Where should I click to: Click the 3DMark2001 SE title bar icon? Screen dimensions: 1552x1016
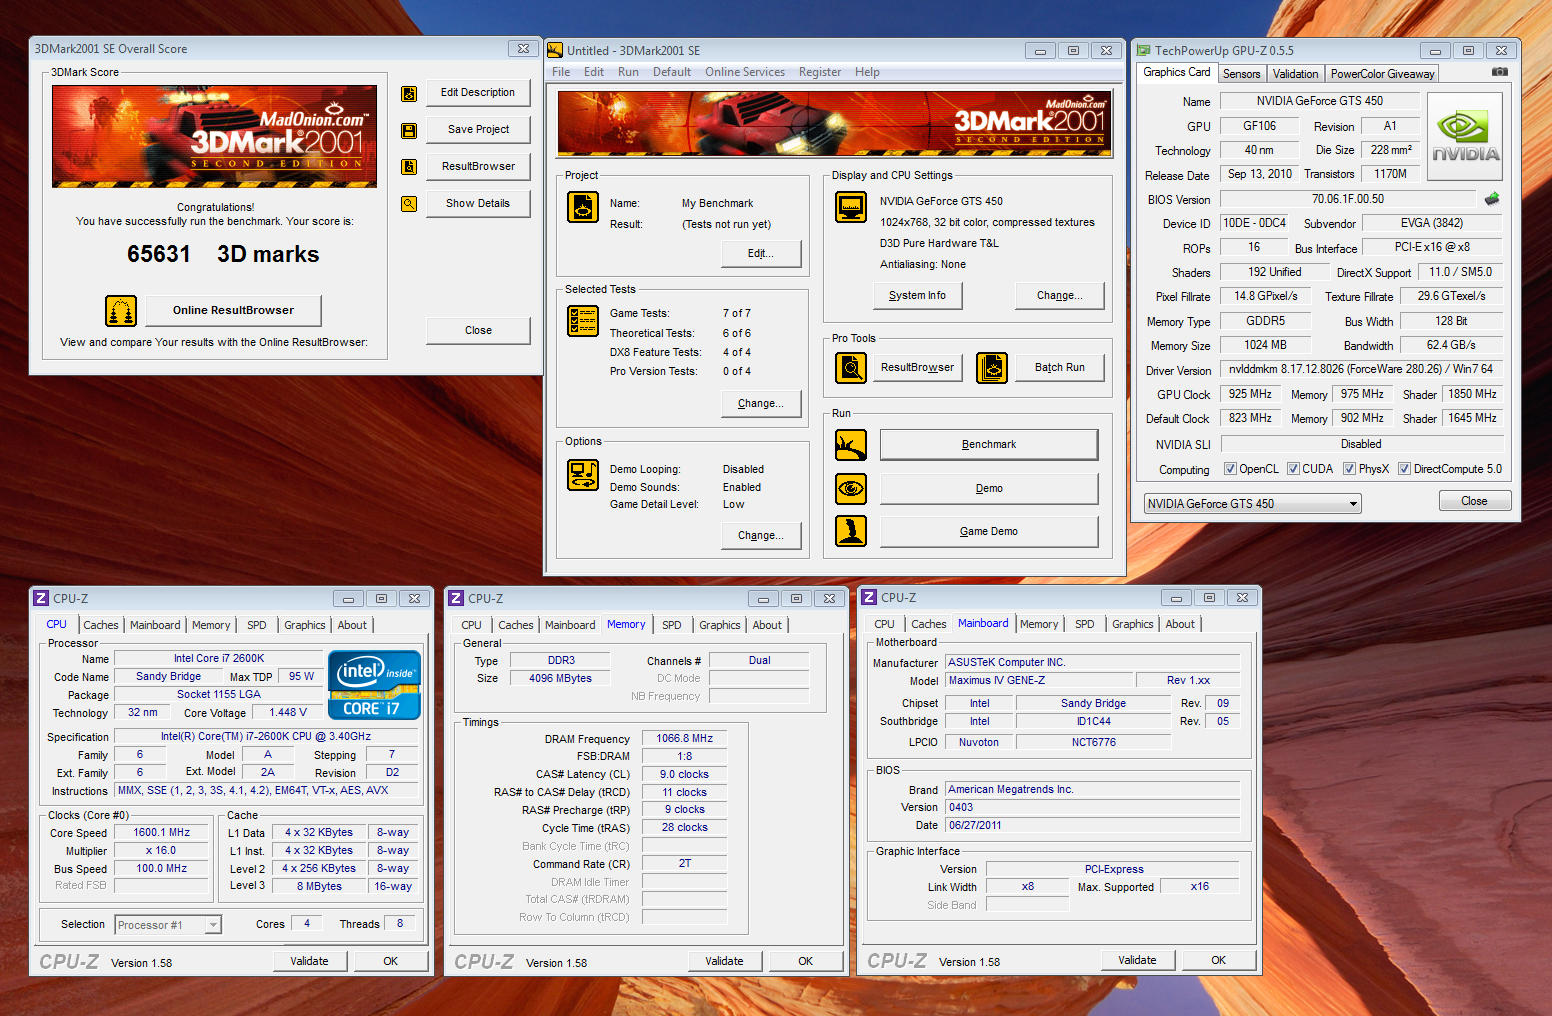[555, 50]
